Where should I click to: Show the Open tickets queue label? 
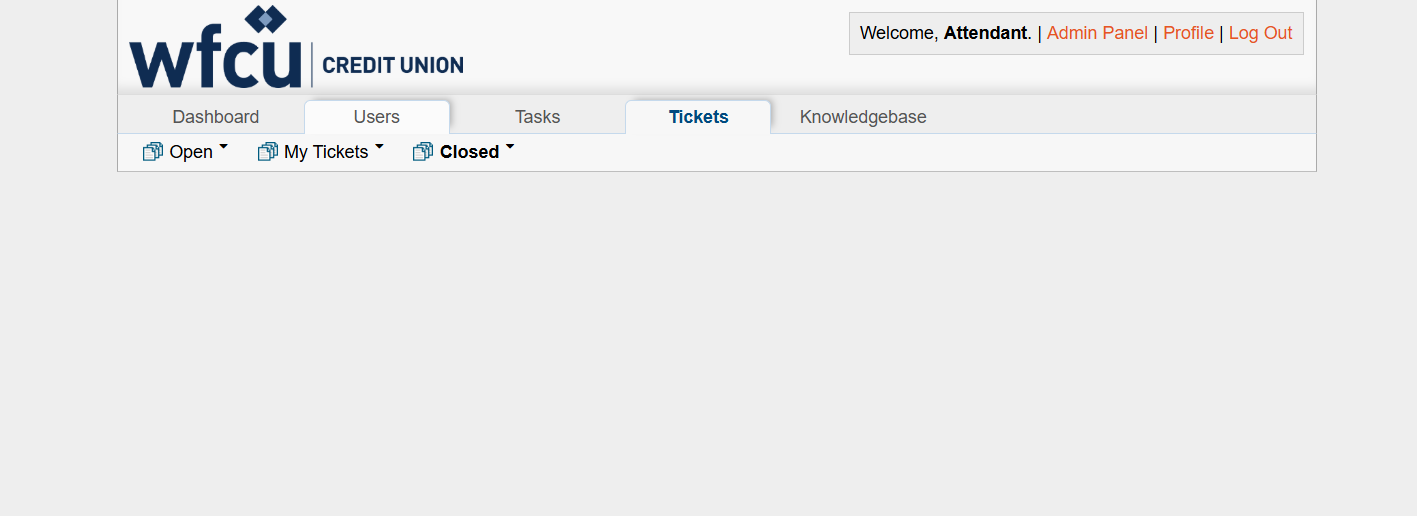coord(191,152)
